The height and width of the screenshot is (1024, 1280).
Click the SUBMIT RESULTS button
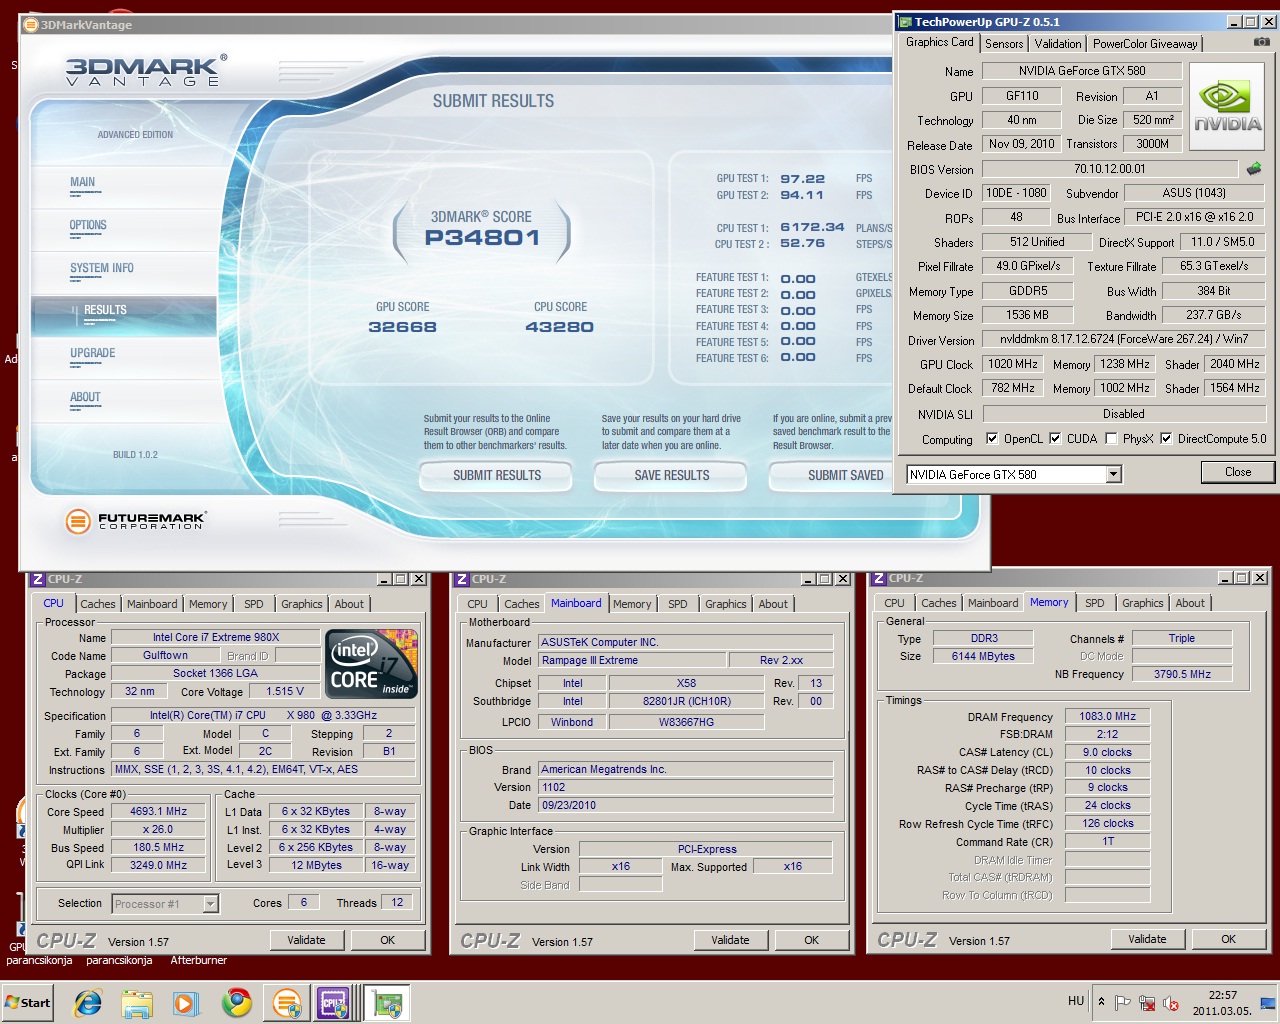tap(497, 475)
